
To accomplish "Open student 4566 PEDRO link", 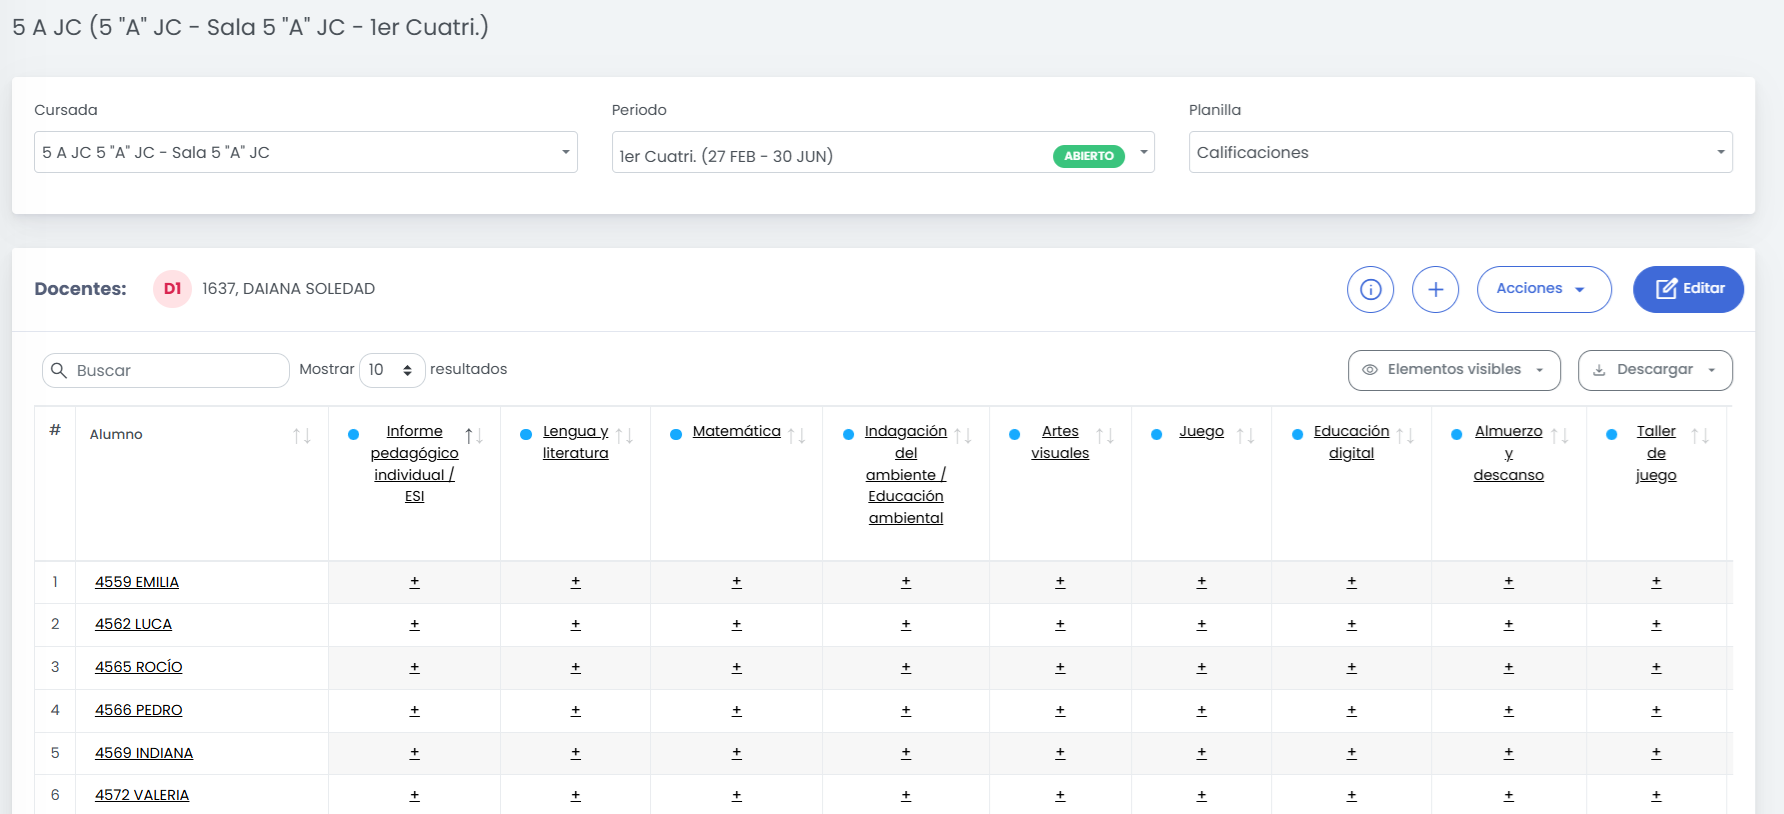I will click(139, 710).
